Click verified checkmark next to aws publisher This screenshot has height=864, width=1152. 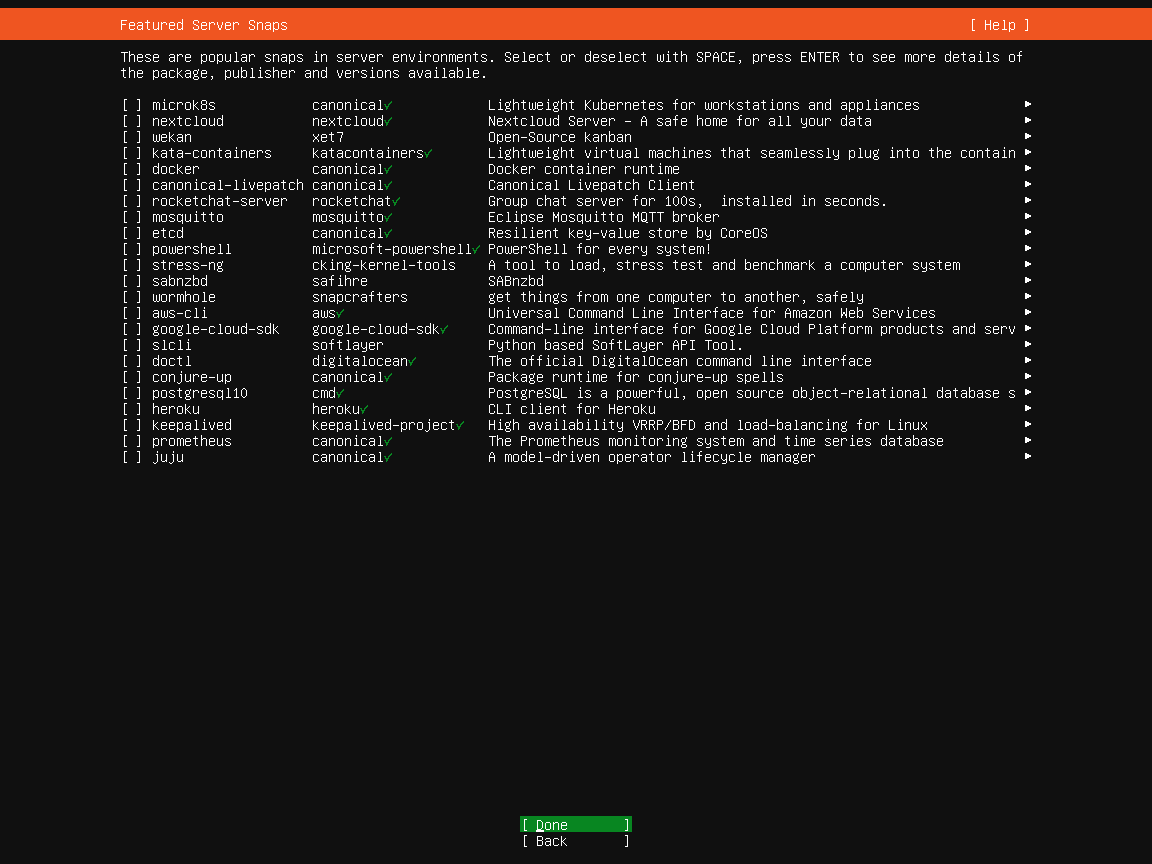pyautogui.click(x=340, y=313)
